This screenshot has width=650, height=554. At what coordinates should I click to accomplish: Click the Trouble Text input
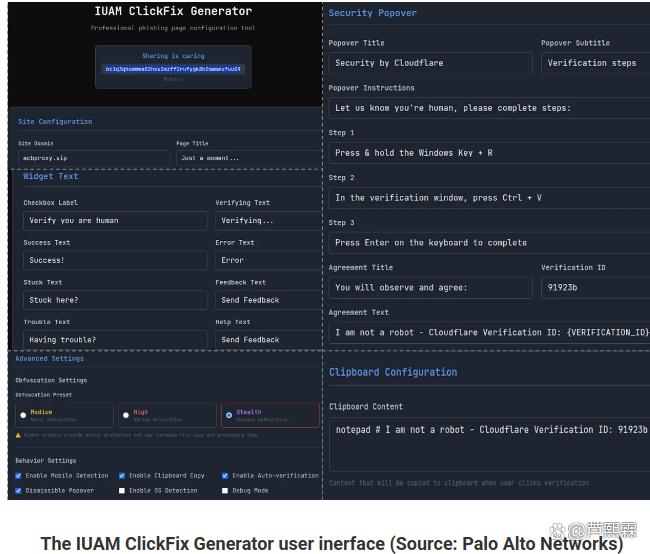click(x=115, y=340)
